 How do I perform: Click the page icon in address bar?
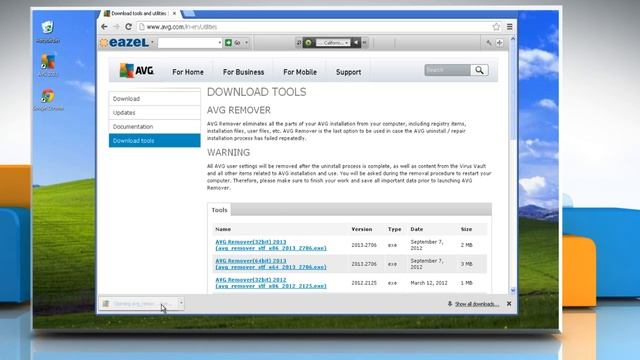(142, 27)
